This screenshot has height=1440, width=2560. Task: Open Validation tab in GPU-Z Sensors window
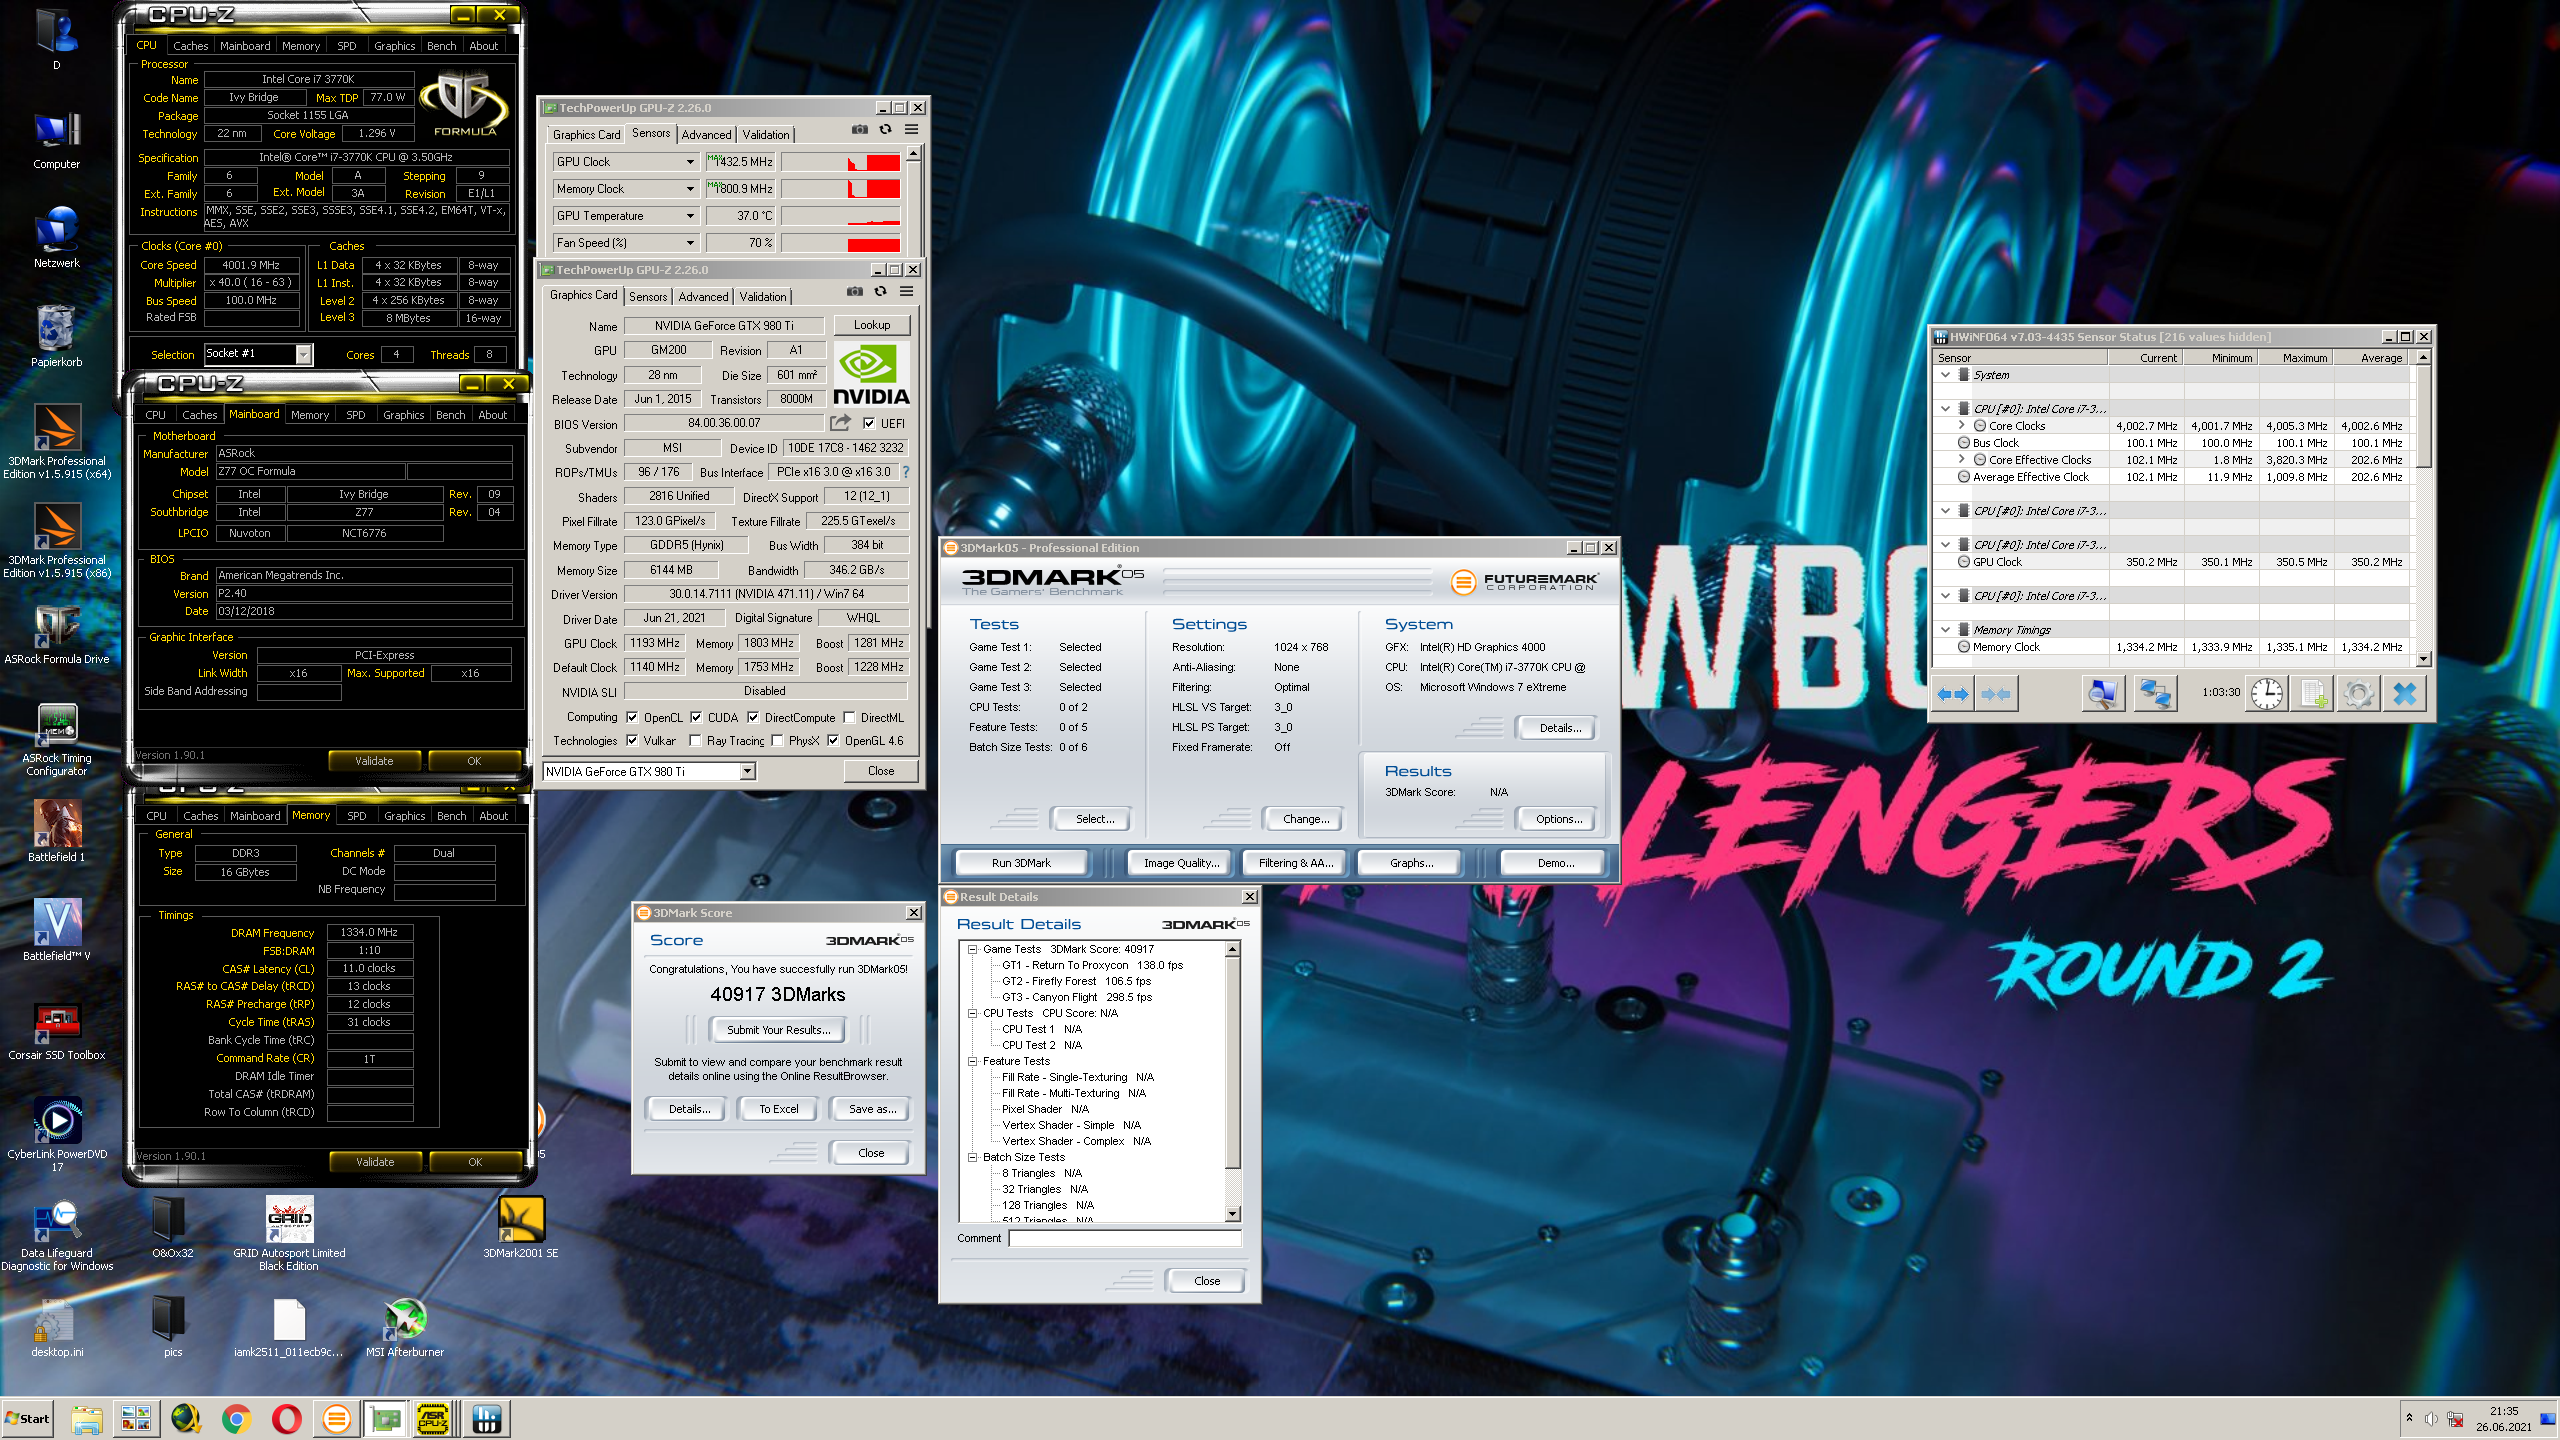(x=766, y=134)
